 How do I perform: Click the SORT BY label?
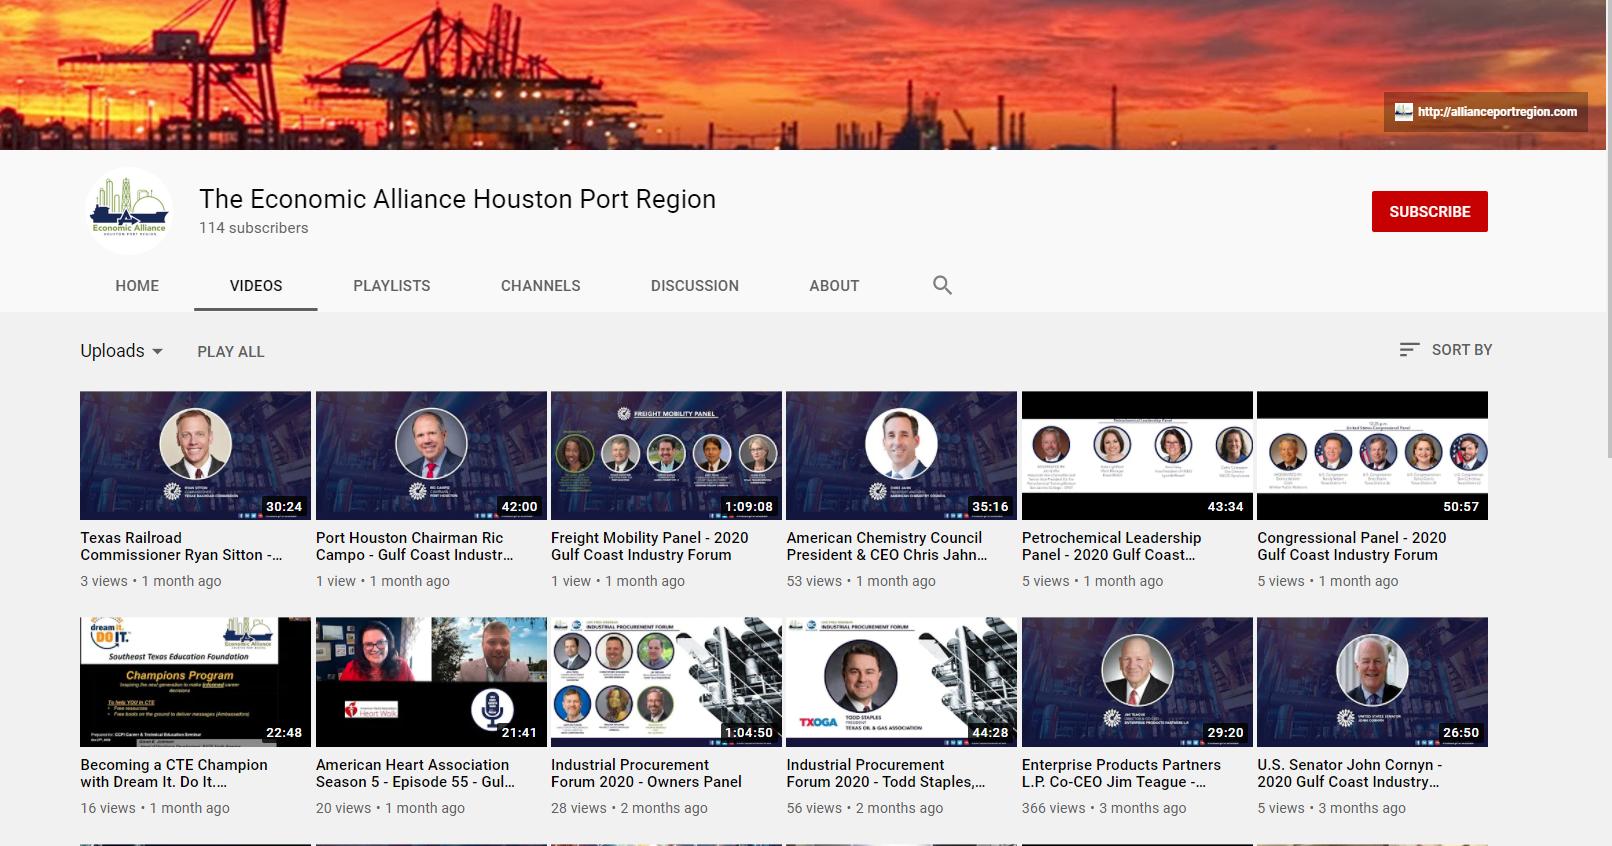click(x=1462, y=349)
